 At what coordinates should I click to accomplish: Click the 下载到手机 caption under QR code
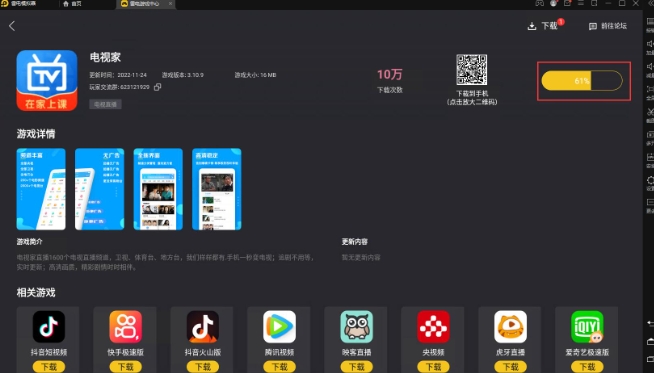click(x=472, y=93)
